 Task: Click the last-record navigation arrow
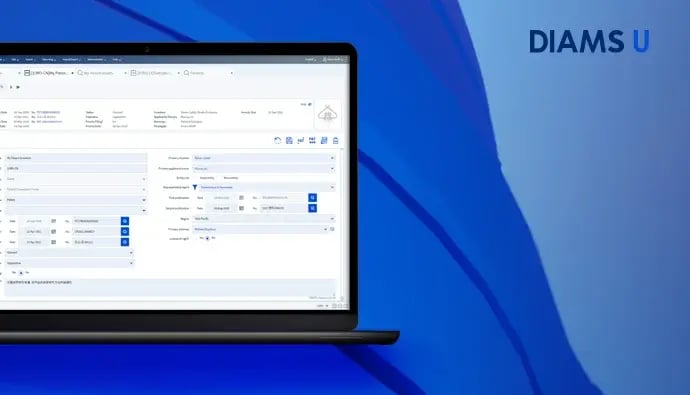pos(18,87)
